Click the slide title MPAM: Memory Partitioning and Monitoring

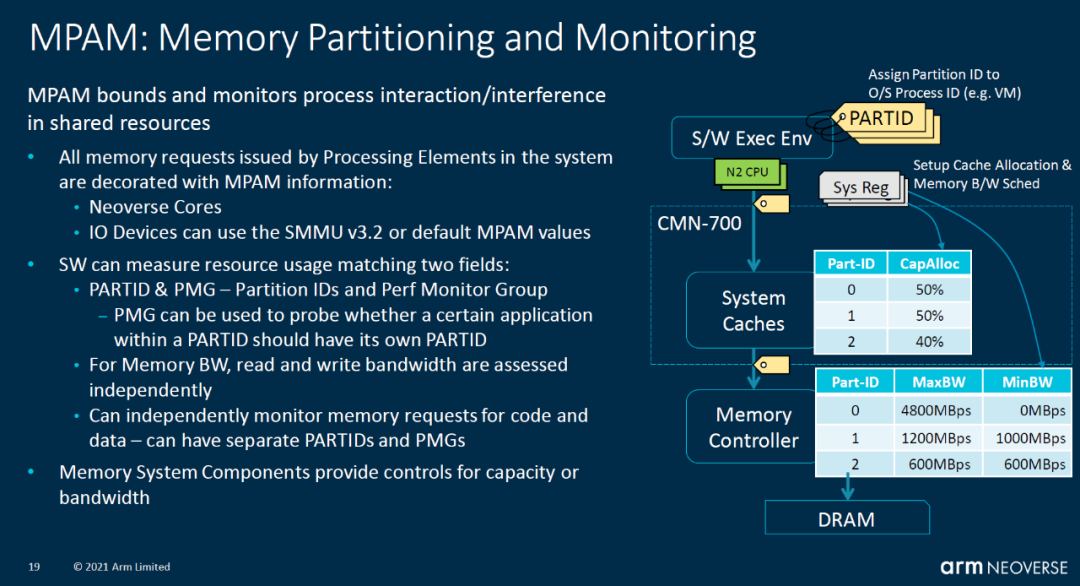click(393, 37)
